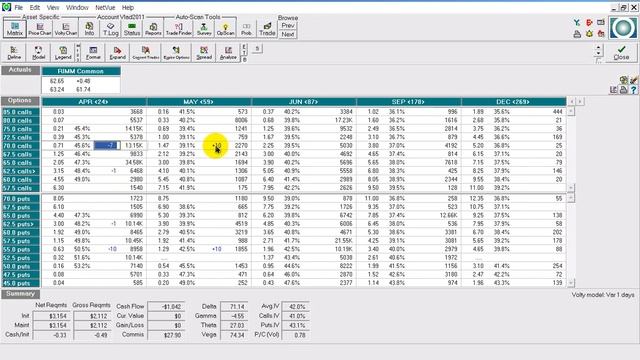This screenshot has height=360, width=640.
Task: Click the large round logo button
Action: 623,28
